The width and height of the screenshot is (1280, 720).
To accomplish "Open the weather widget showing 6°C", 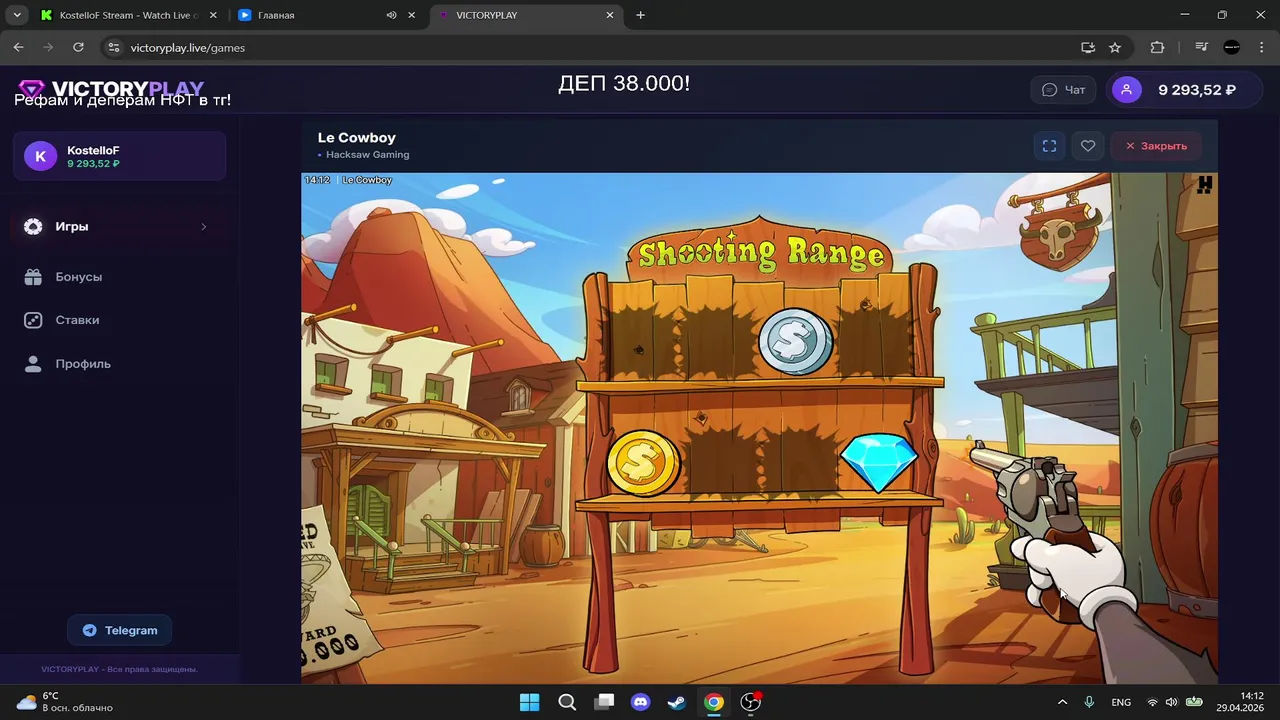I will (x=65, y=702).
